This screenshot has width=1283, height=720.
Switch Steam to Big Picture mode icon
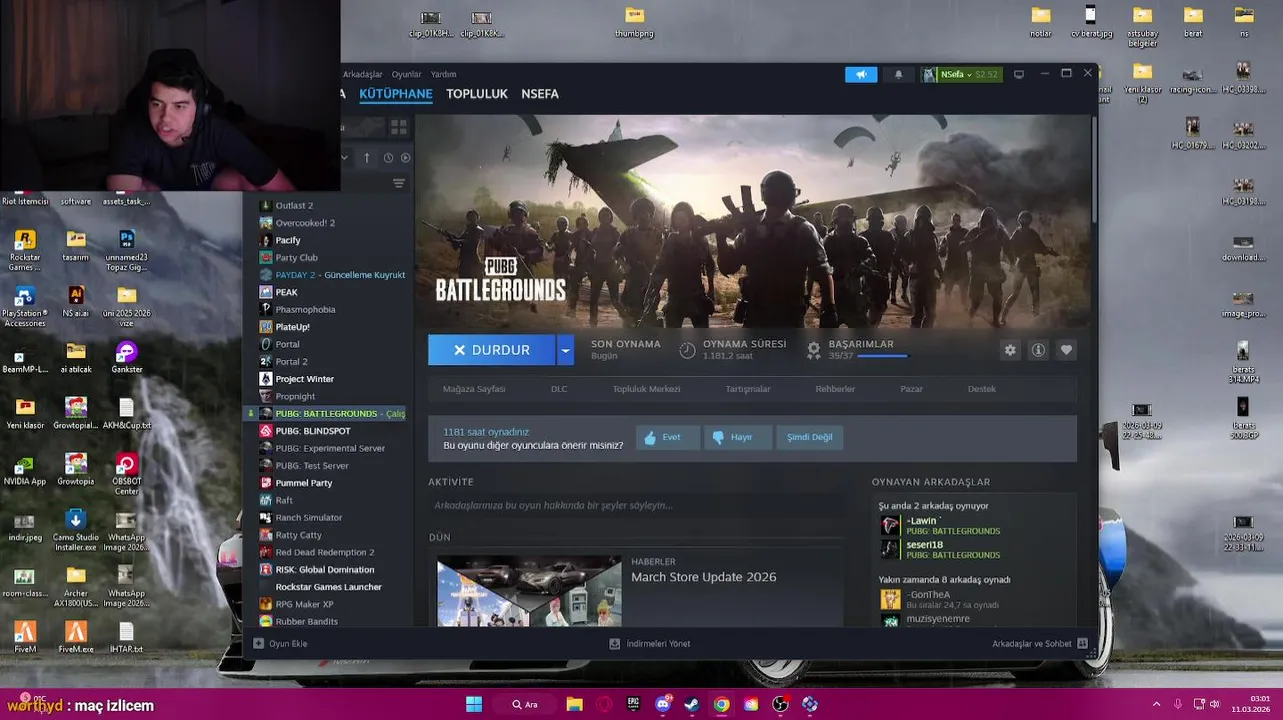[x=1019, y=75]
